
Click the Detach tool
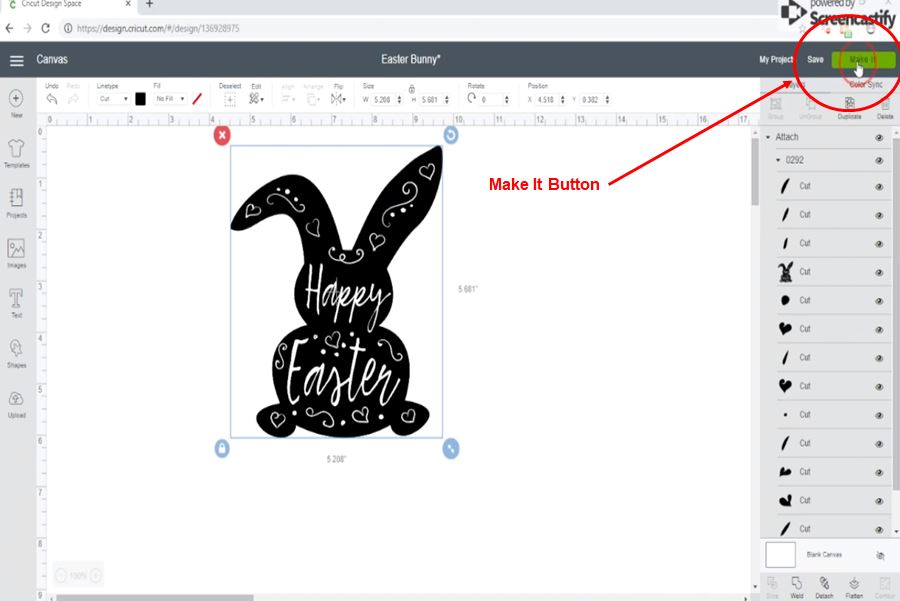[x=824, y=588]
